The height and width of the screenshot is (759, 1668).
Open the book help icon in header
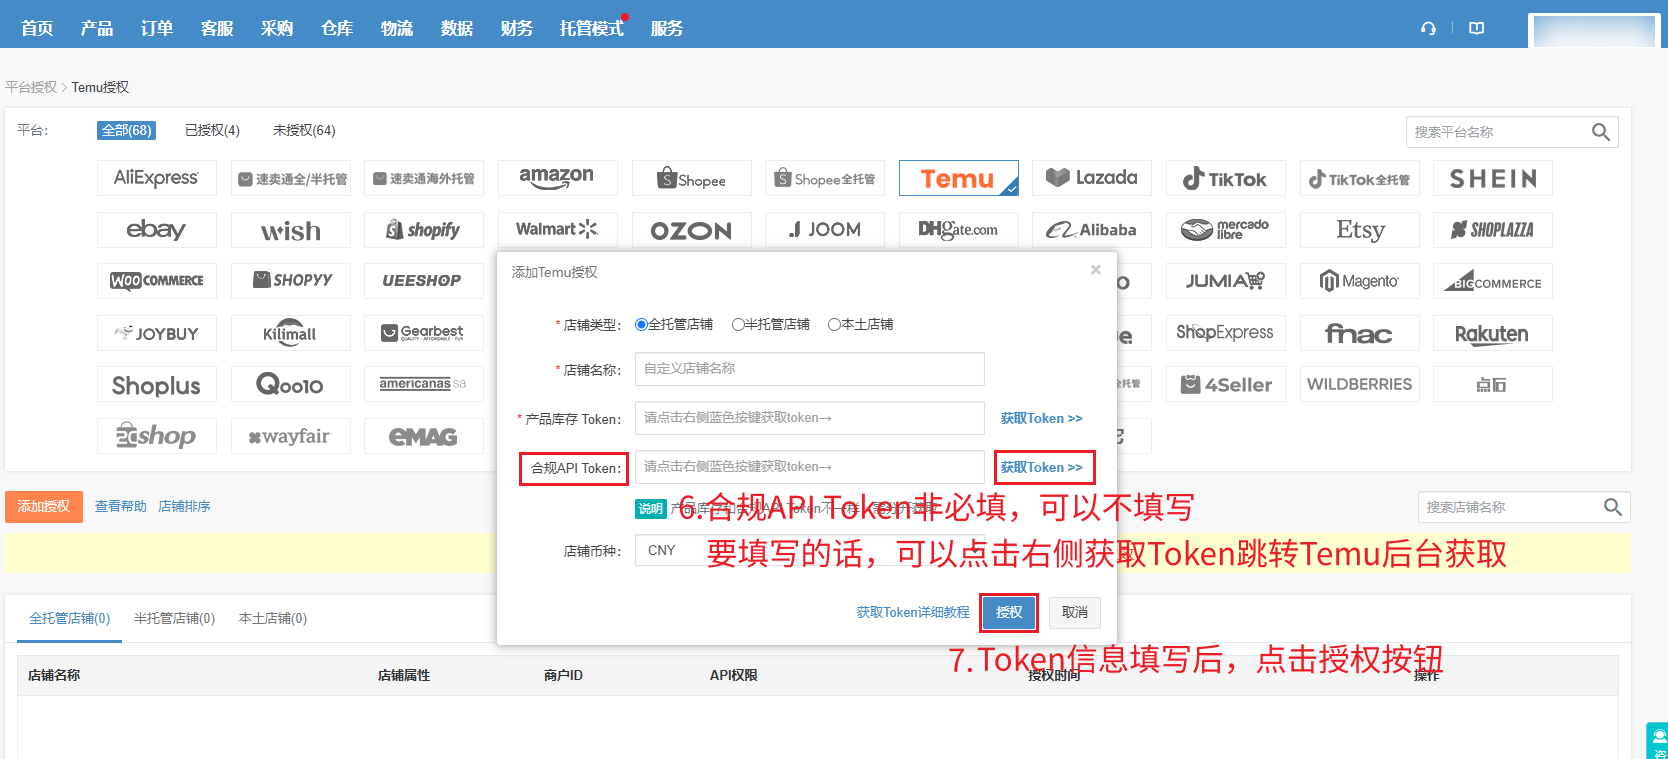point(1476,28)
